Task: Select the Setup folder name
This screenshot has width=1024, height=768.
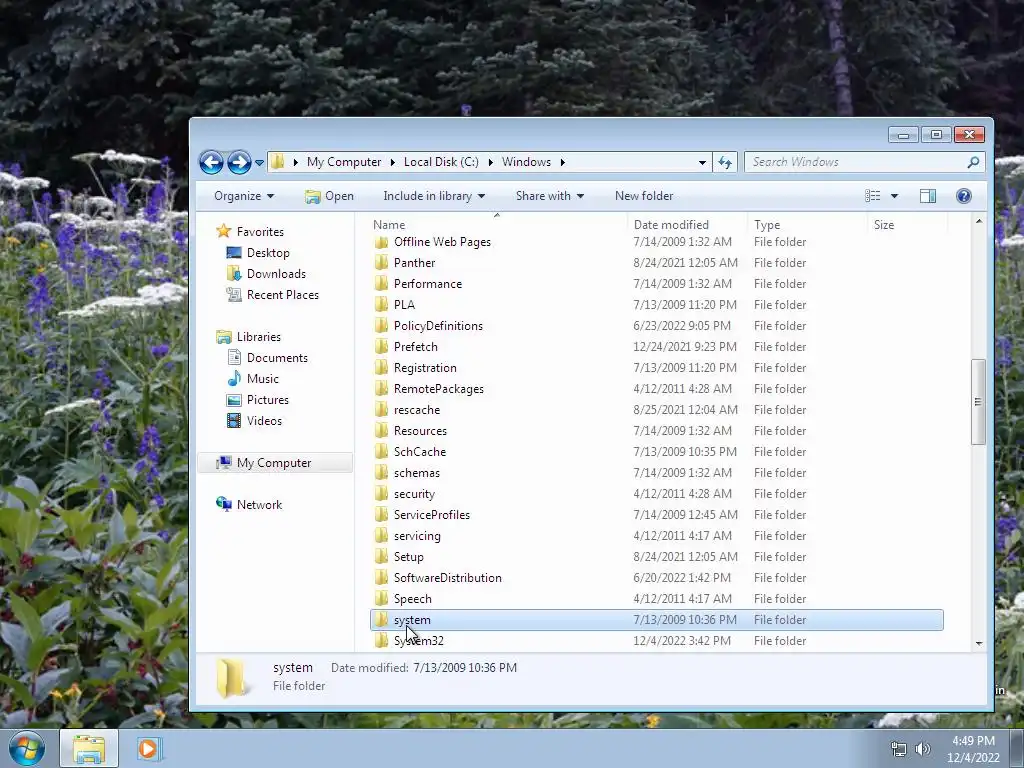Action: (x=408, y=557)
